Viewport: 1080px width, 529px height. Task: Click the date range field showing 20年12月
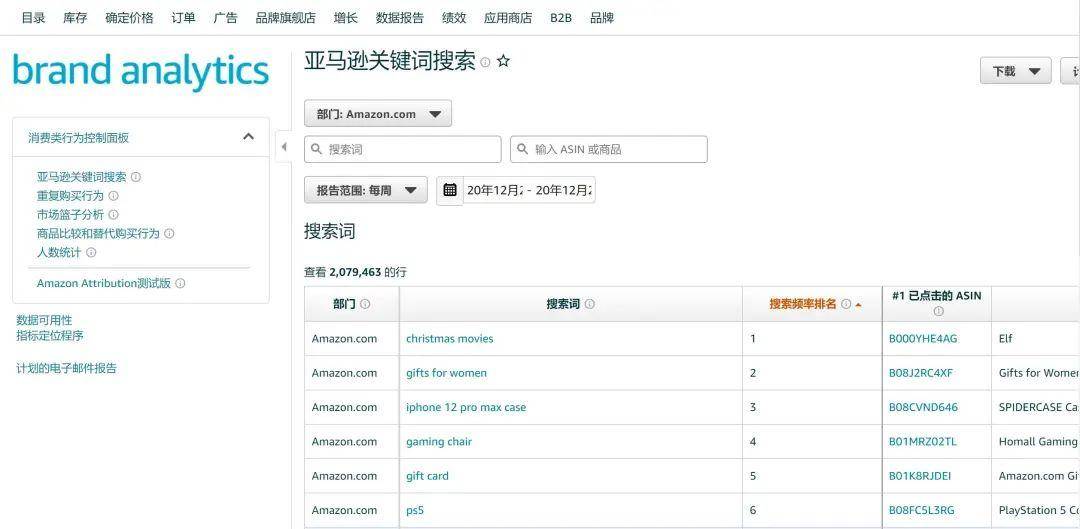pos(529,190)
